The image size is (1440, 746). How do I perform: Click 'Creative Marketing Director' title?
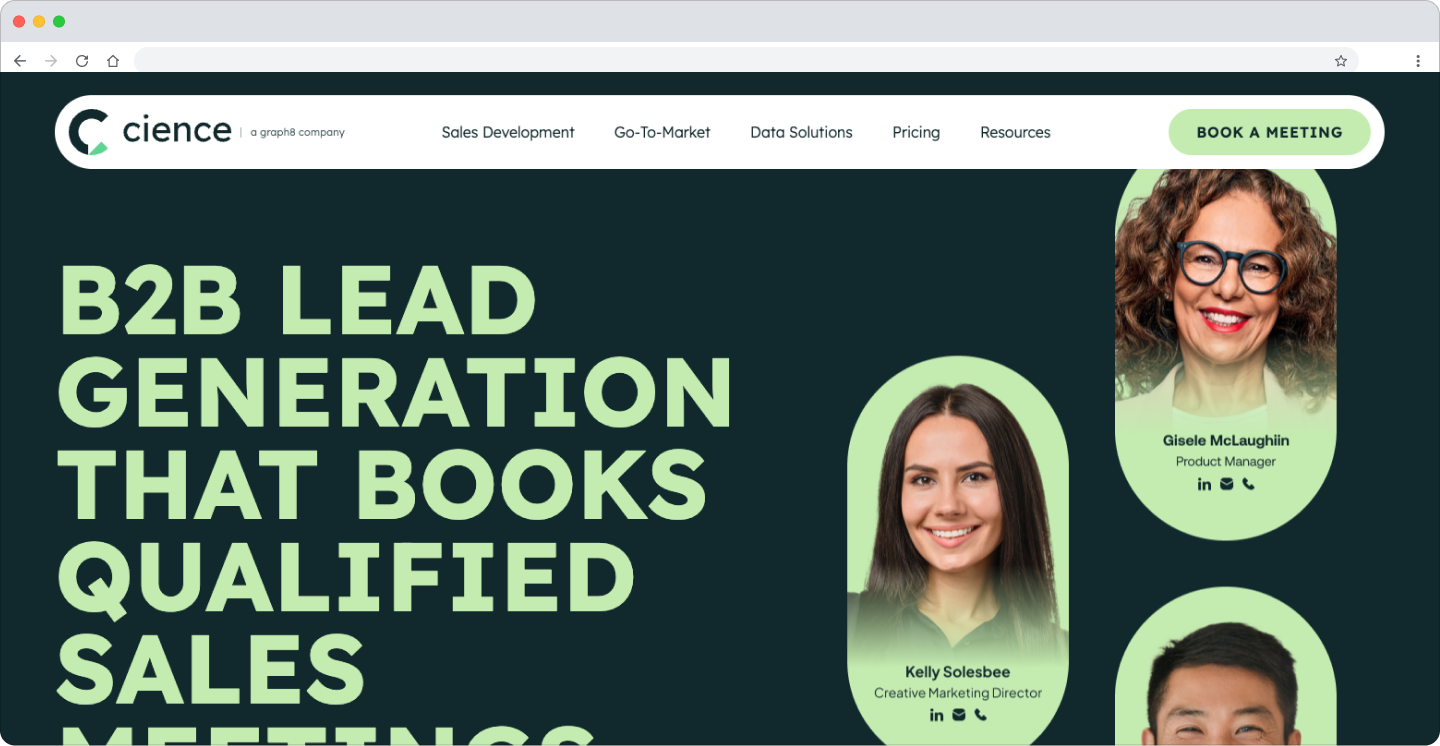(x=958, y=693)
